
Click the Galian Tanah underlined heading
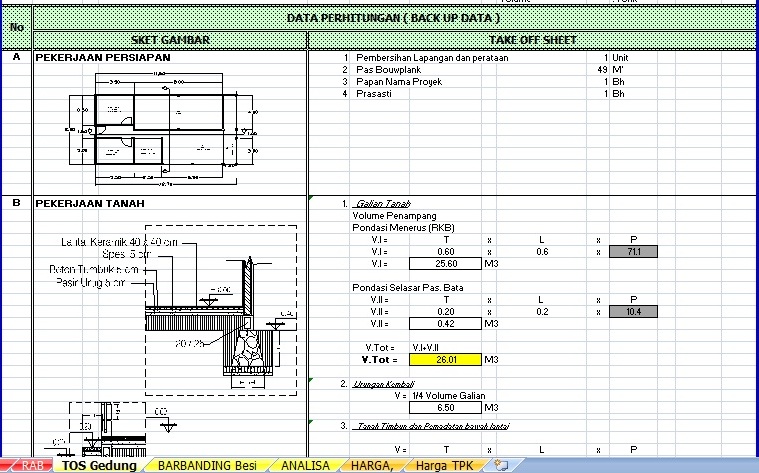[x=382, y=204]
